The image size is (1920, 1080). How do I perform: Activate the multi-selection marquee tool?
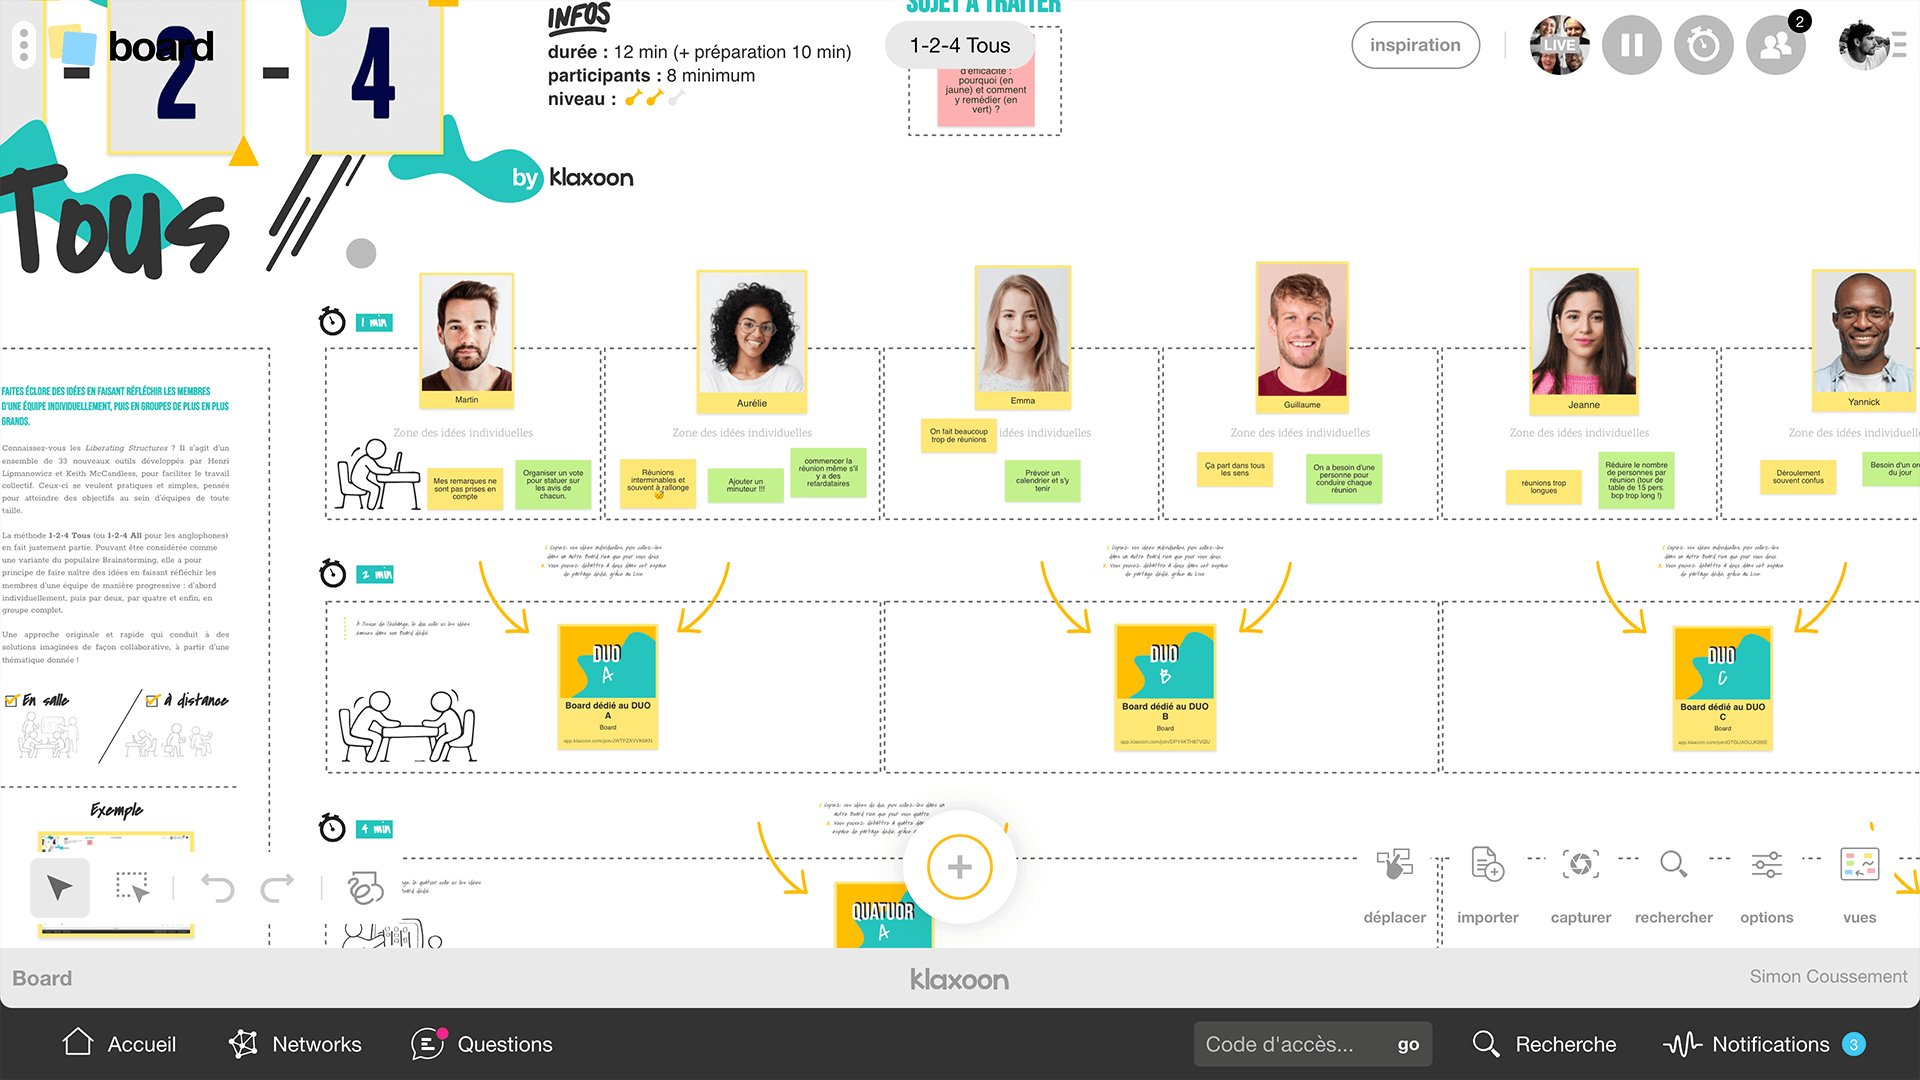click(132, 888)
